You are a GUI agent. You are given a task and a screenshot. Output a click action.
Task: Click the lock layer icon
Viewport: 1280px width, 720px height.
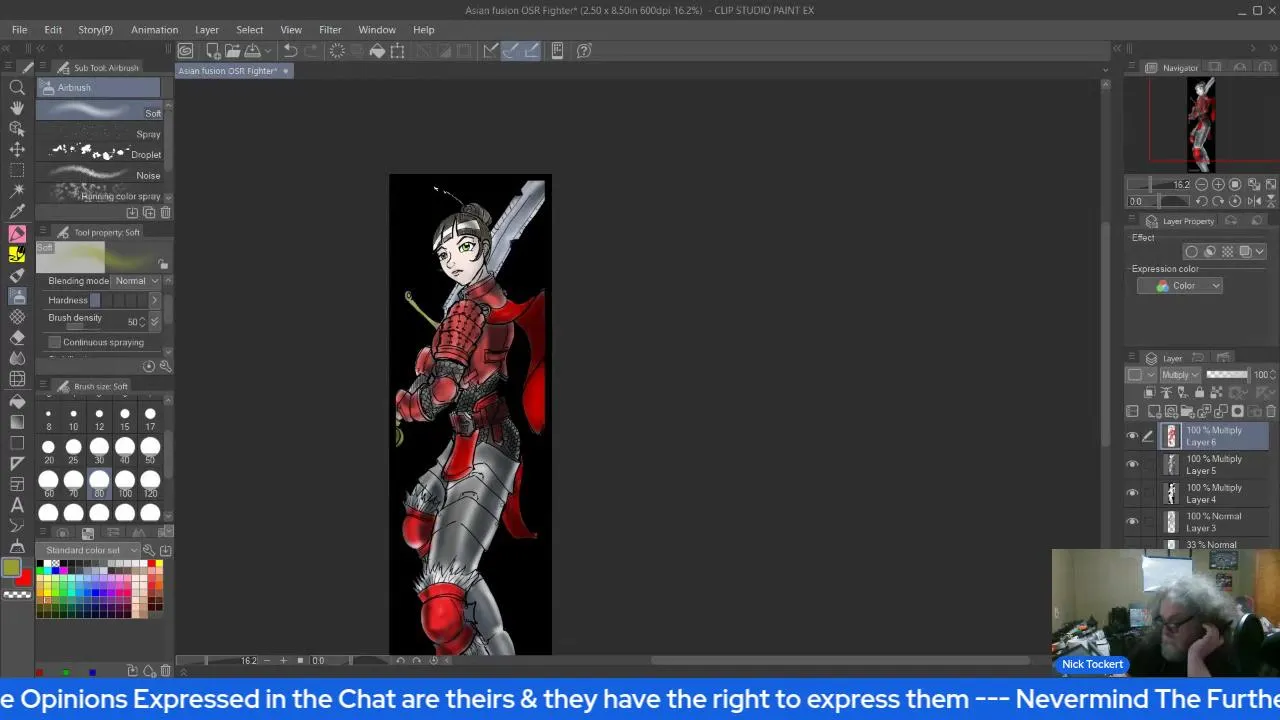[x=1199, y=392]
